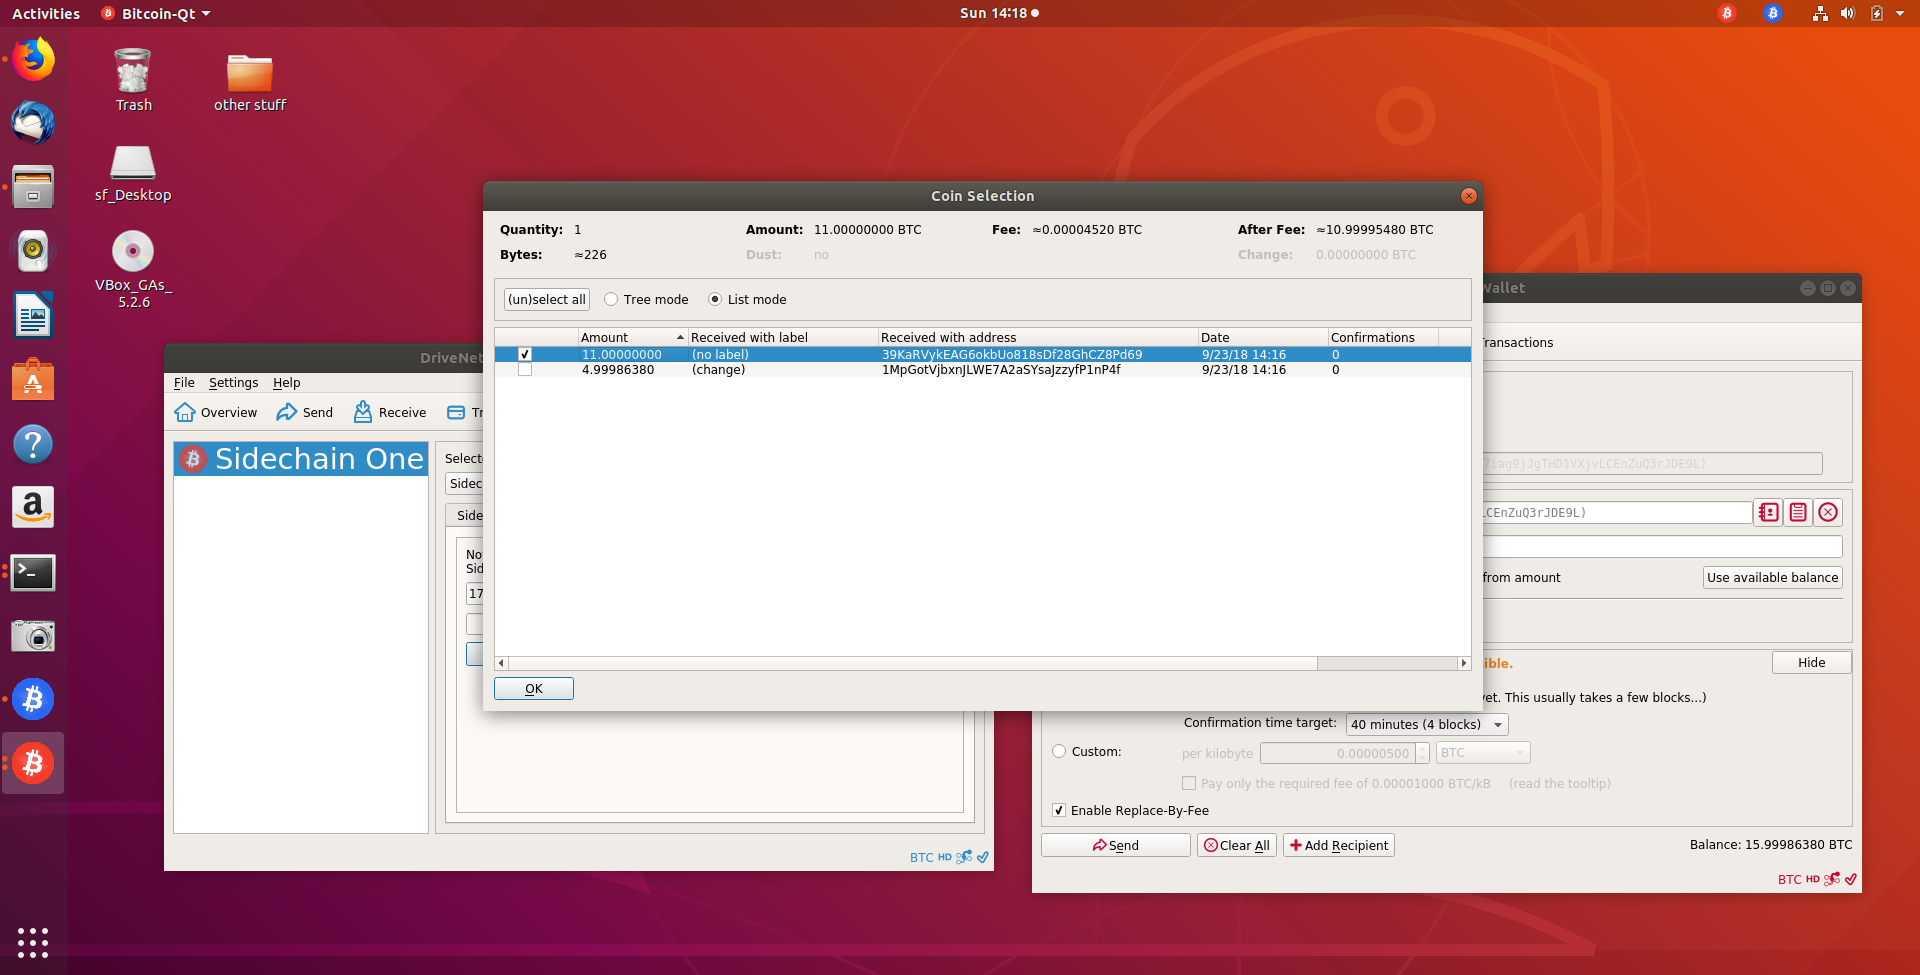The image size is (1920, 975).
Task: Check the 4.99986380 change coin row
Action: pos(525,369)
